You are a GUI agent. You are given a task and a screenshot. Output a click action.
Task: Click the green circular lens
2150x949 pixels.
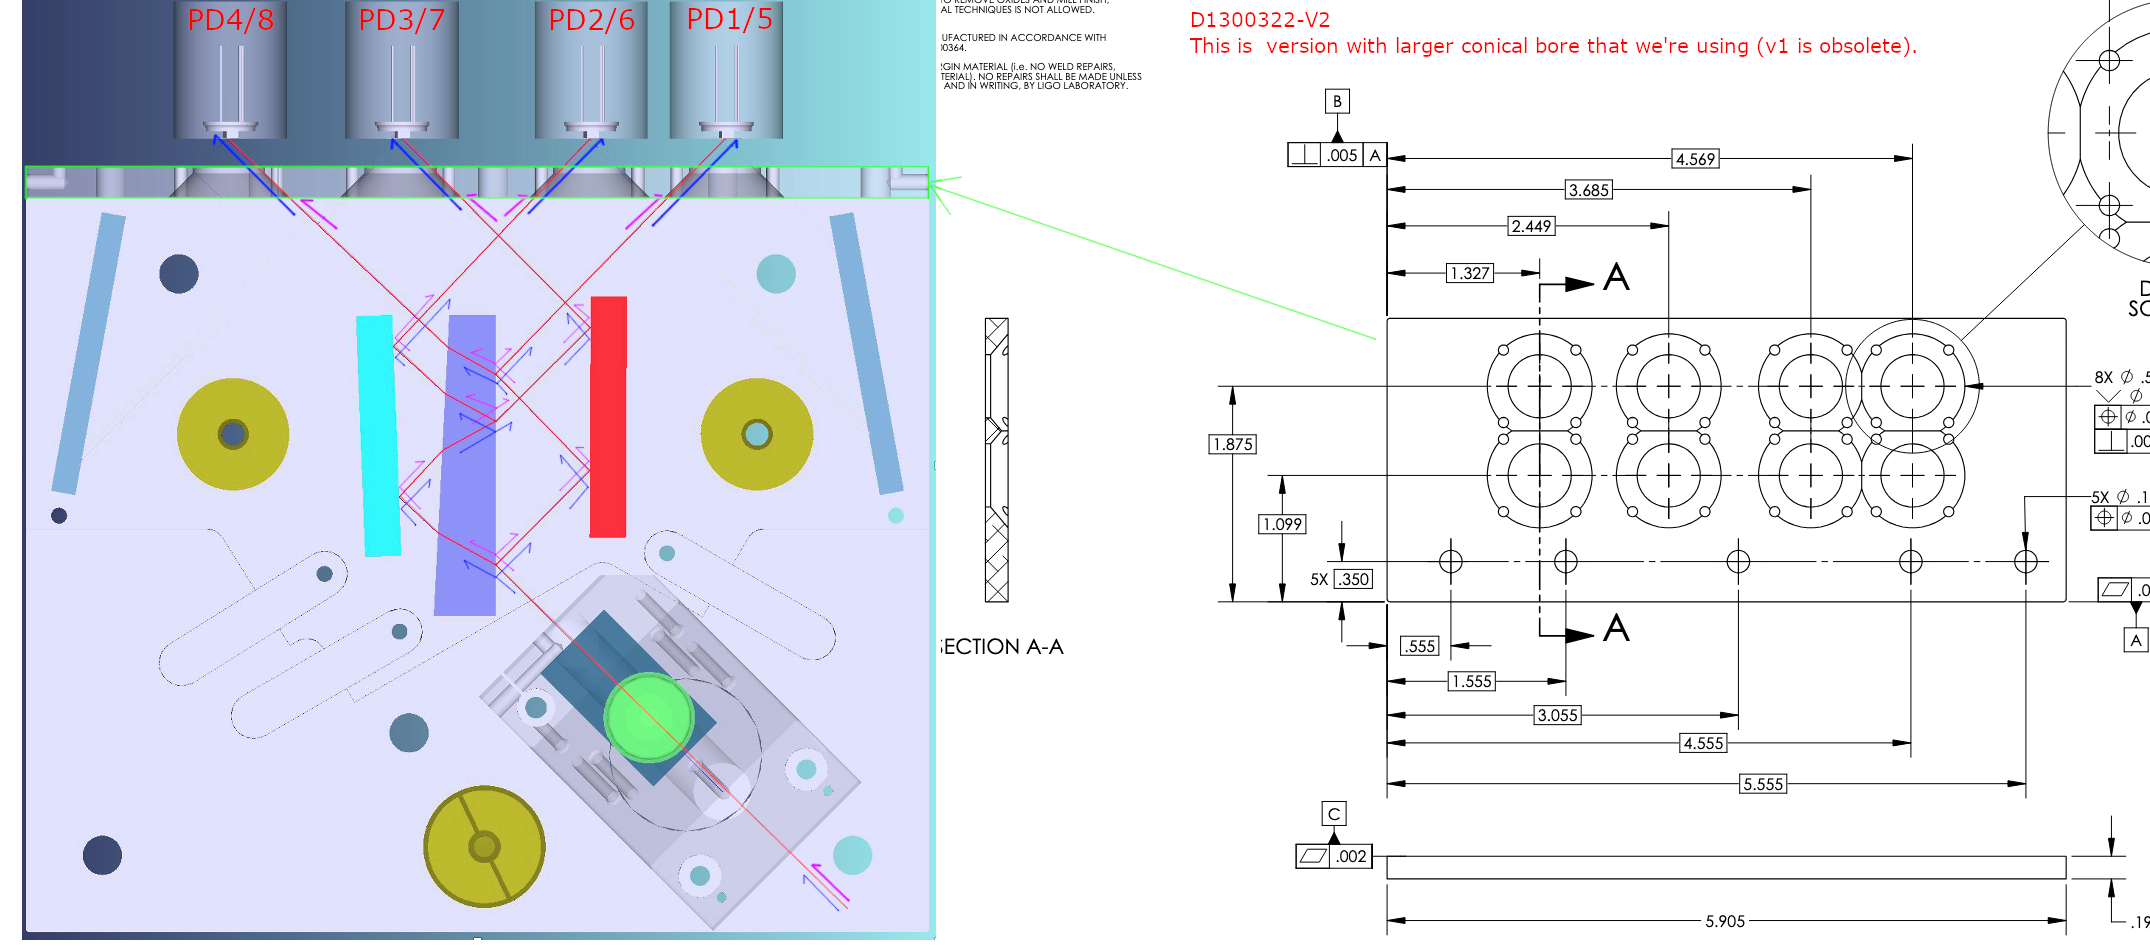[648, 717]
